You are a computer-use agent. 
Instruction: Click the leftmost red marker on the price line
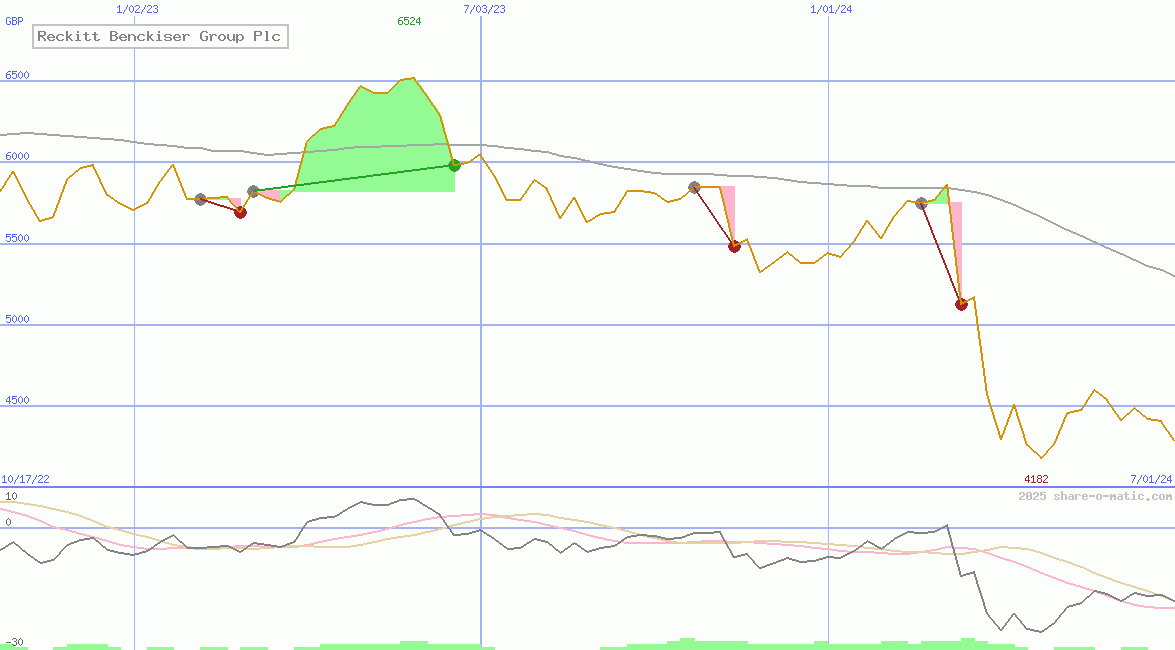point(240,212)
